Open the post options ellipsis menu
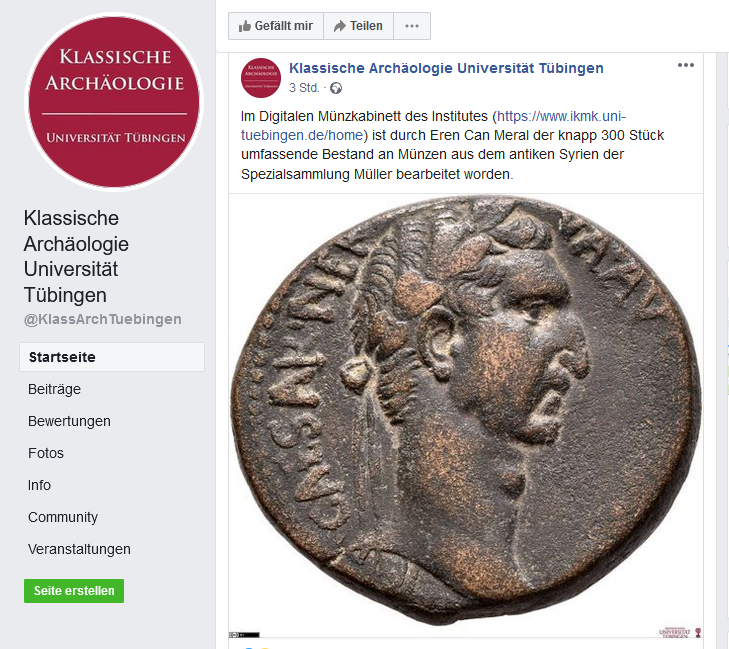 pyautogui.click(x=686, y=65)
